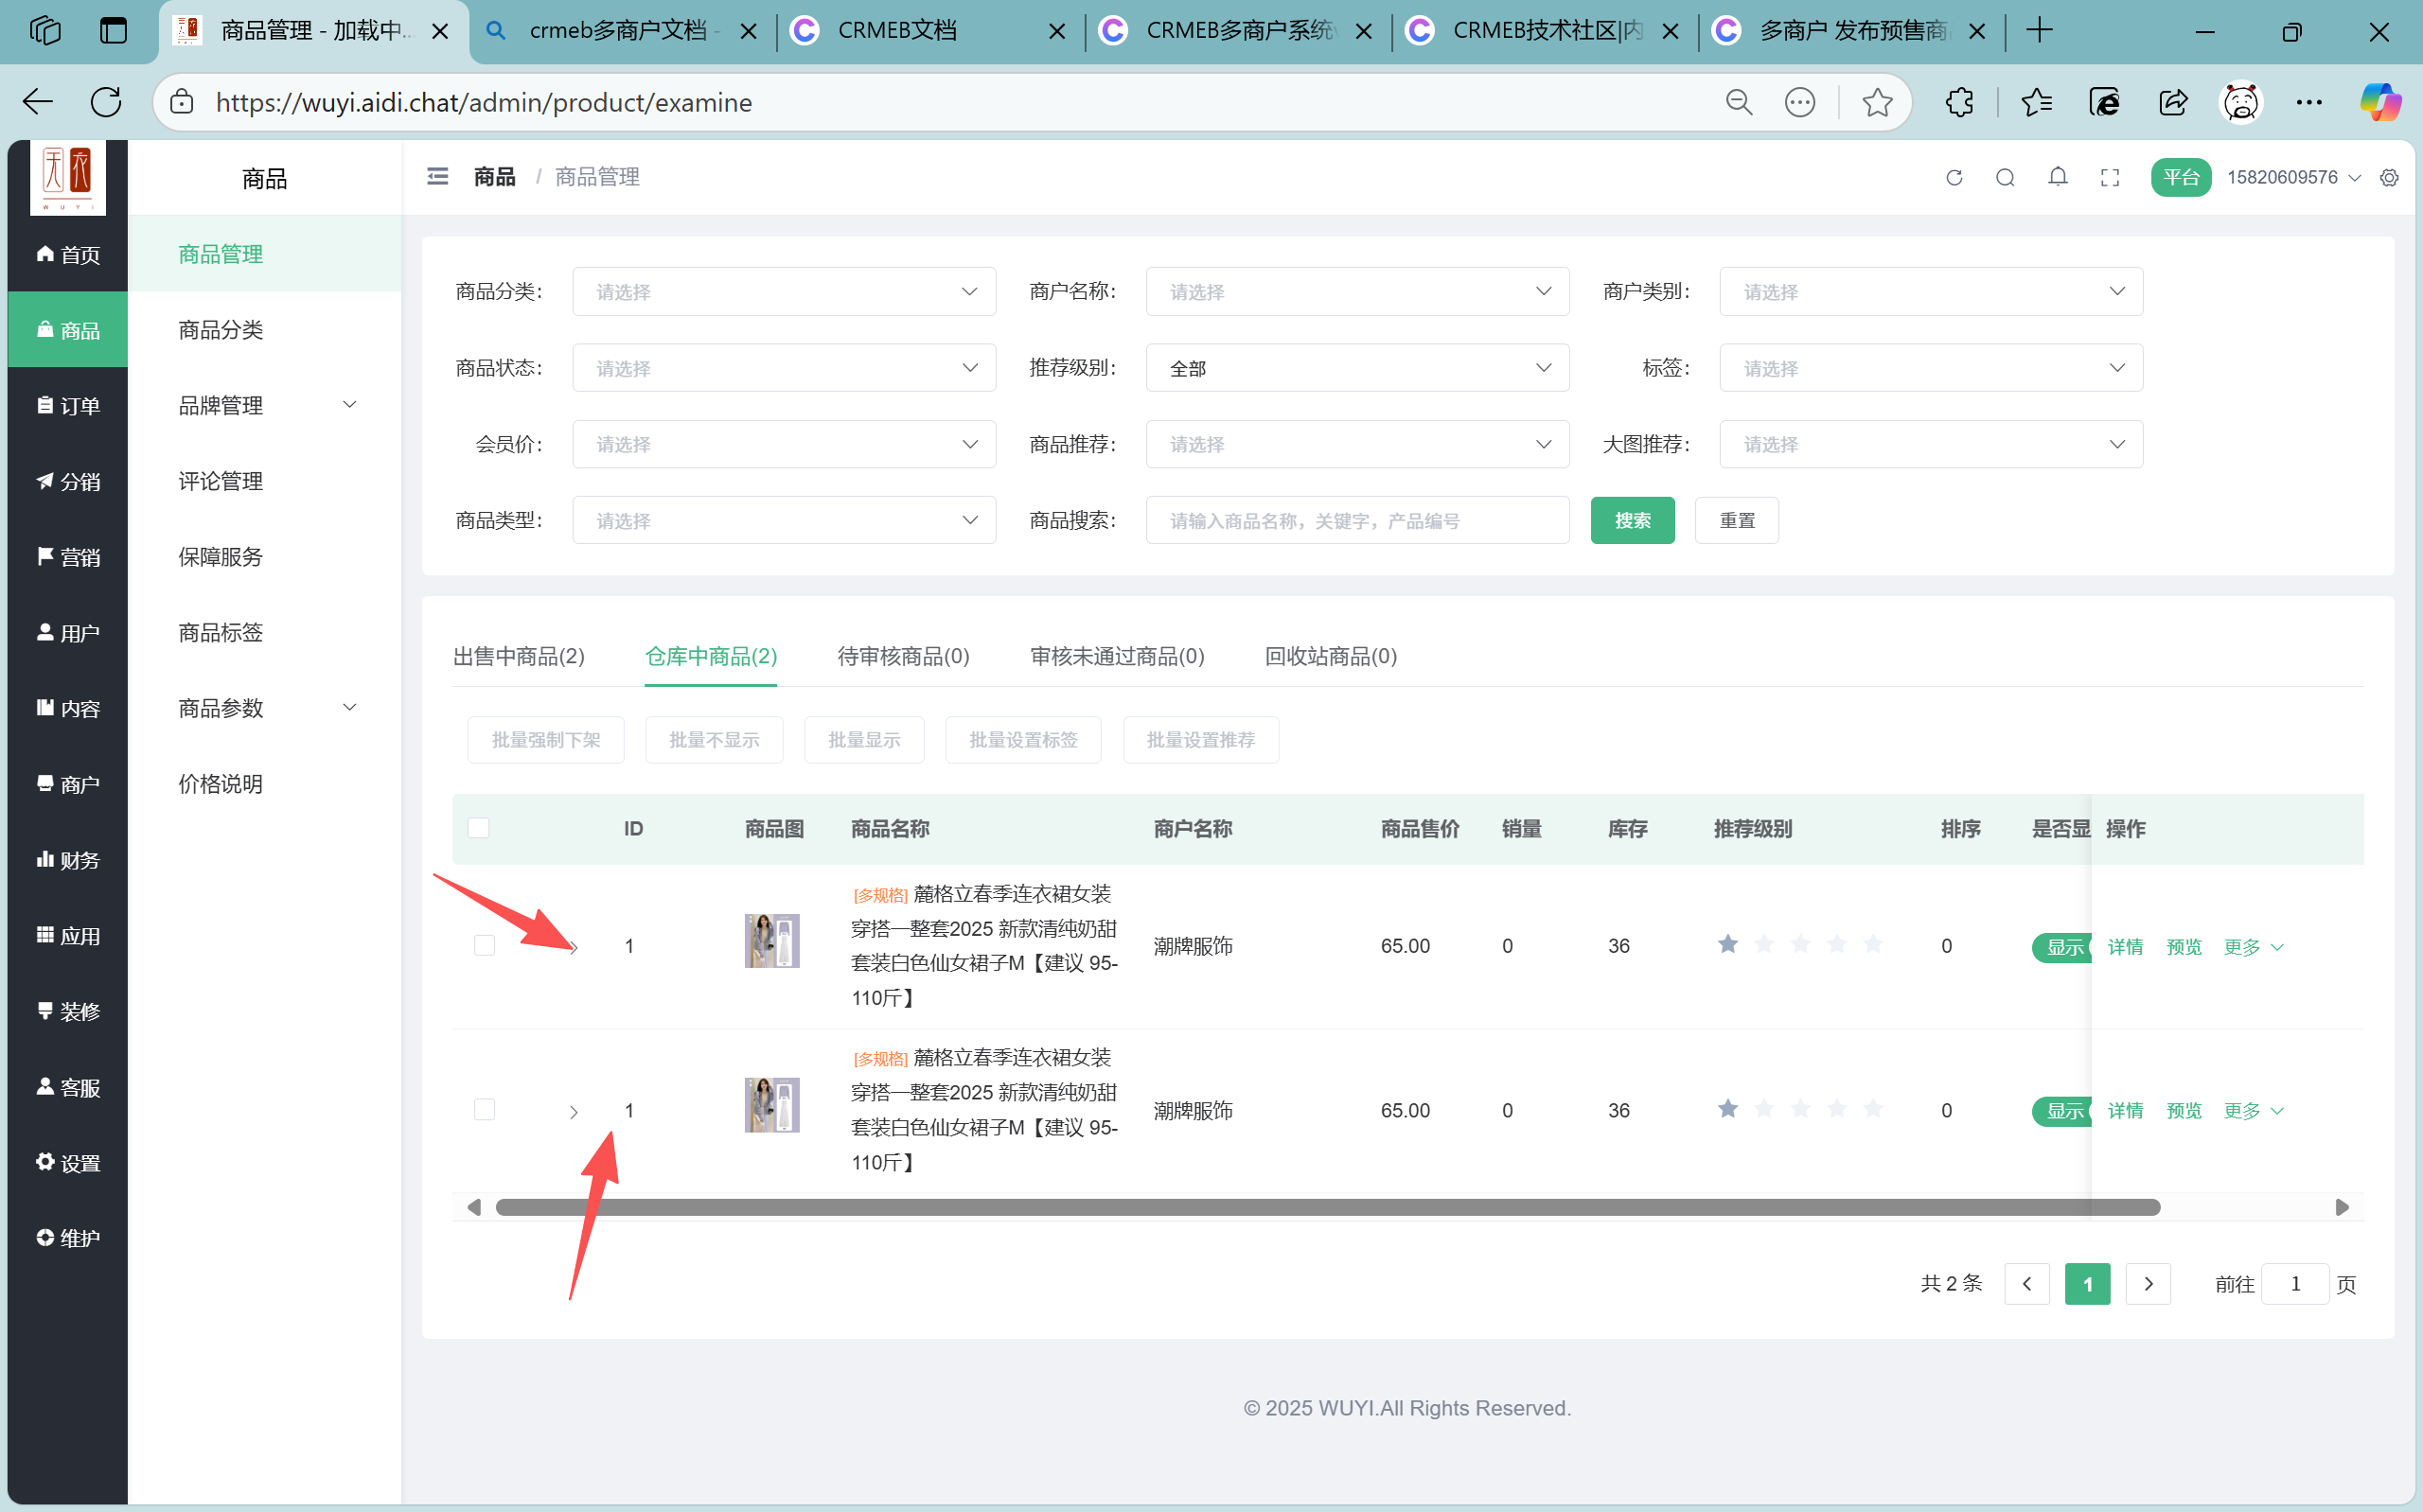
Task: Open the 会员价 filter dropdown
Action: tap(784, 444)
